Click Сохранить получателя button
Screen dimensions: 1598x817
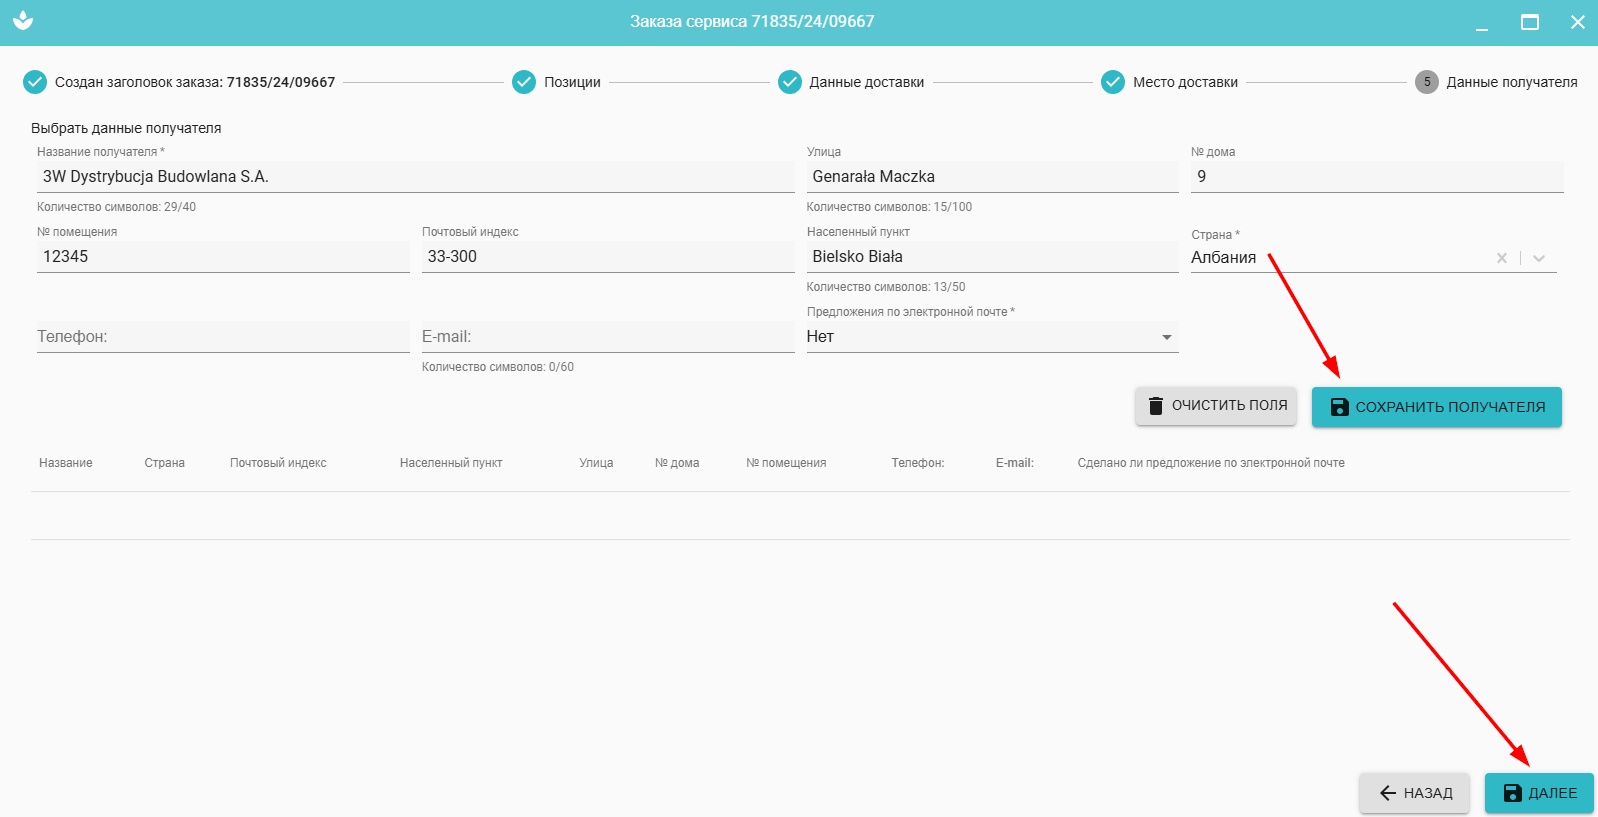coord(1436,407)
